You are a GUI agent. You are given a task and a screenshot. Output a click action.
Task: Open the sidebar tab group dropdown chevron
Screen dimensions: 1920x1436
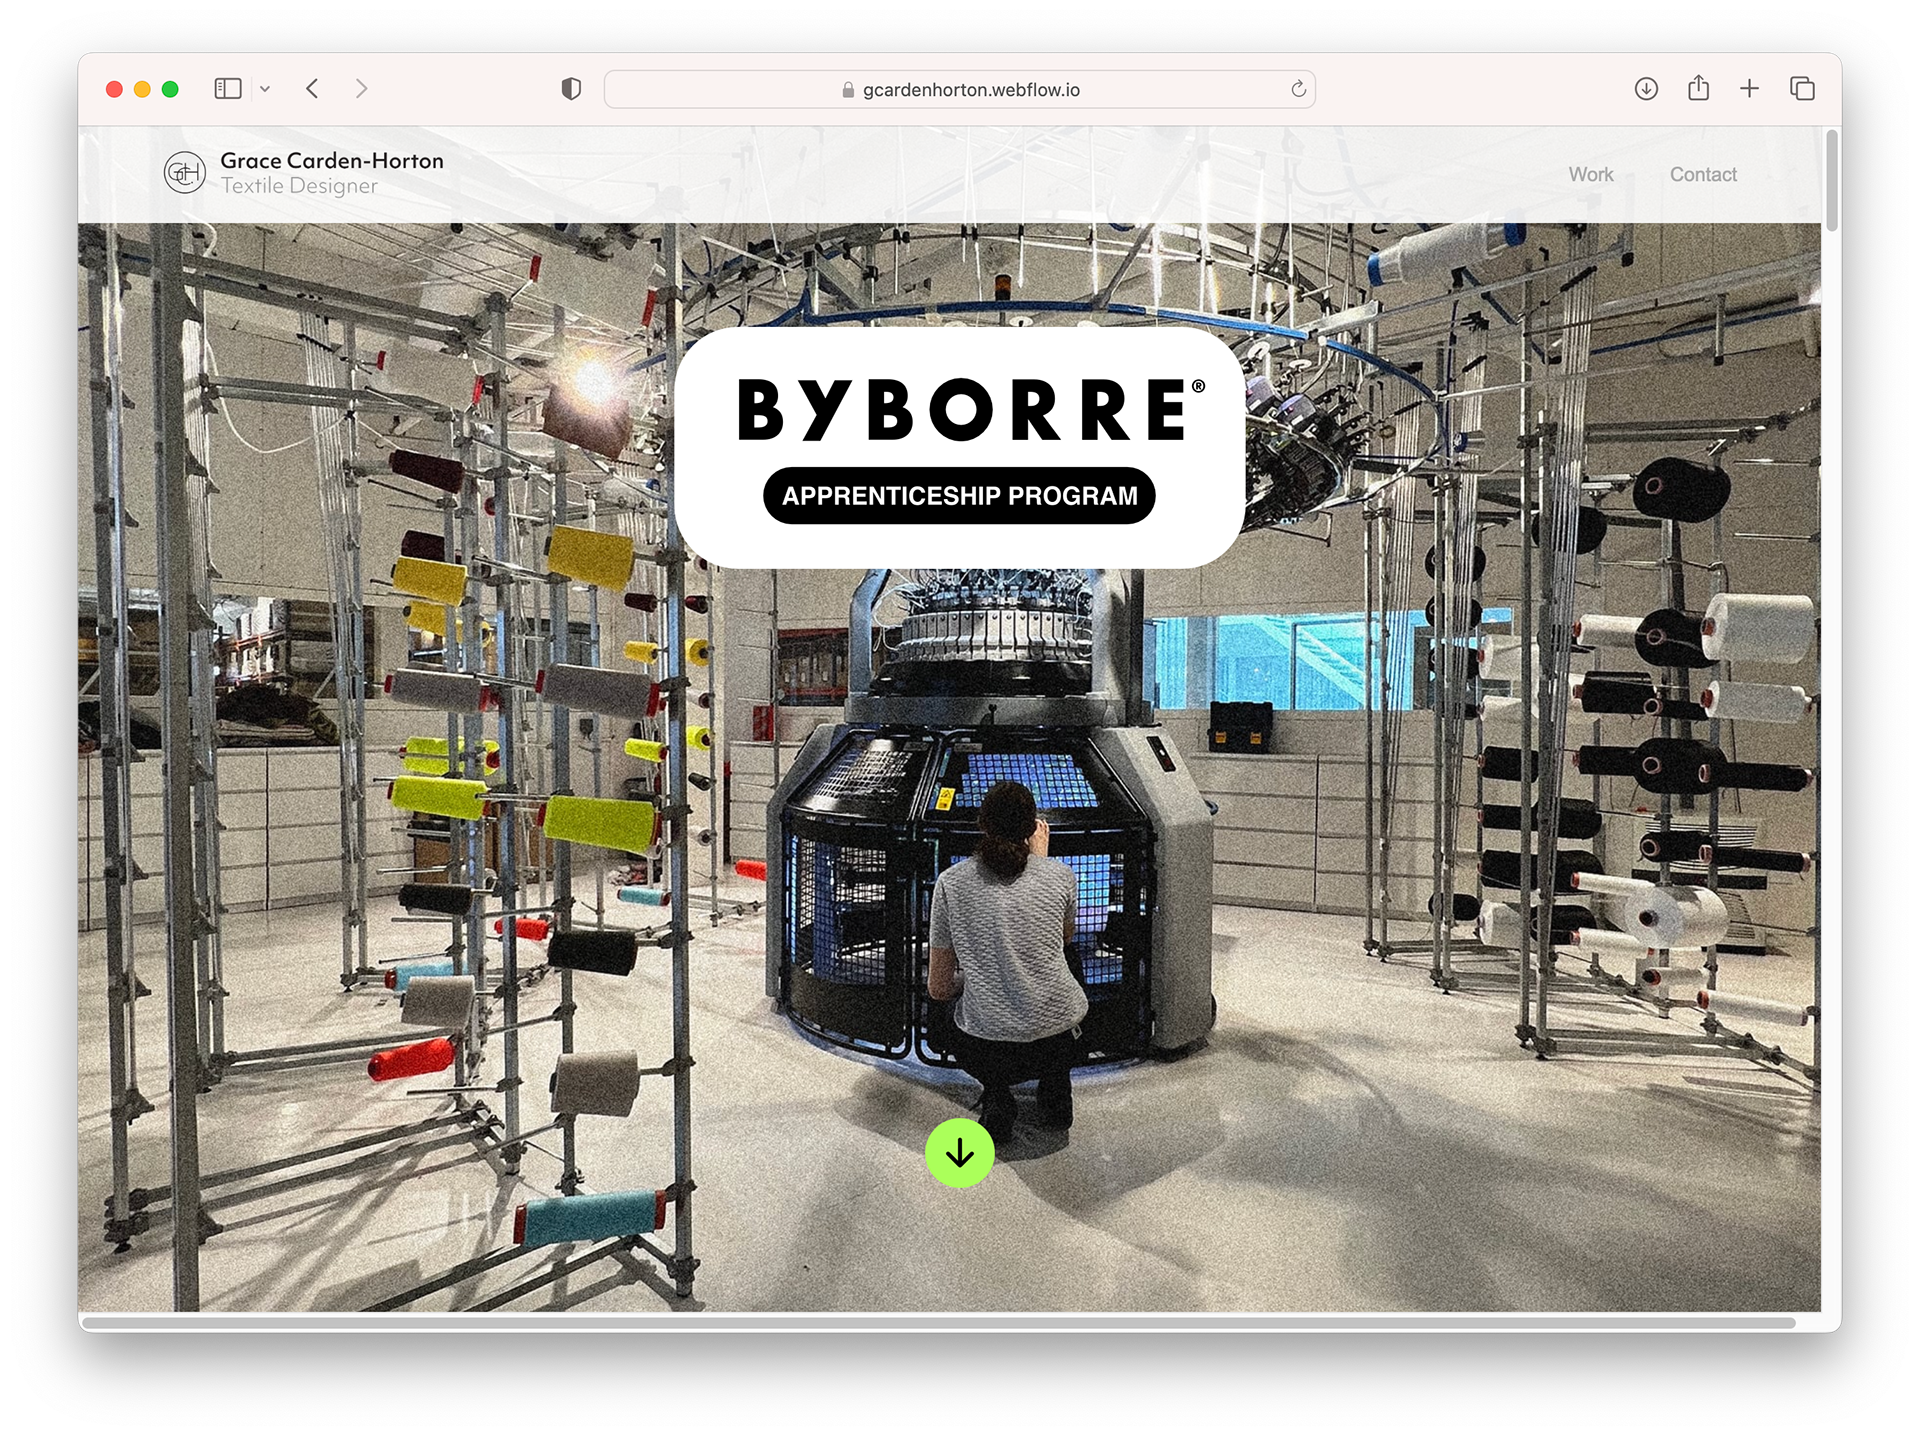[265, 89]
